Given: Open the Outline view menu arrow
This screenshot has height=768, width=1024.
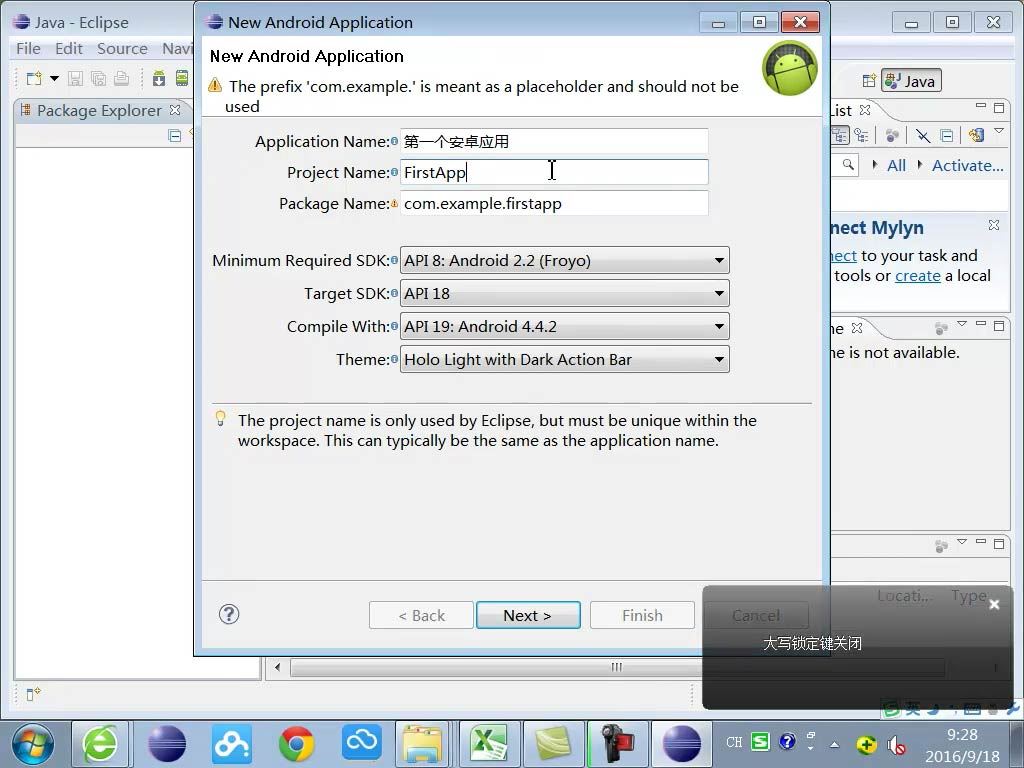Looking at the screenshot, I should click(x=961, y=323).
